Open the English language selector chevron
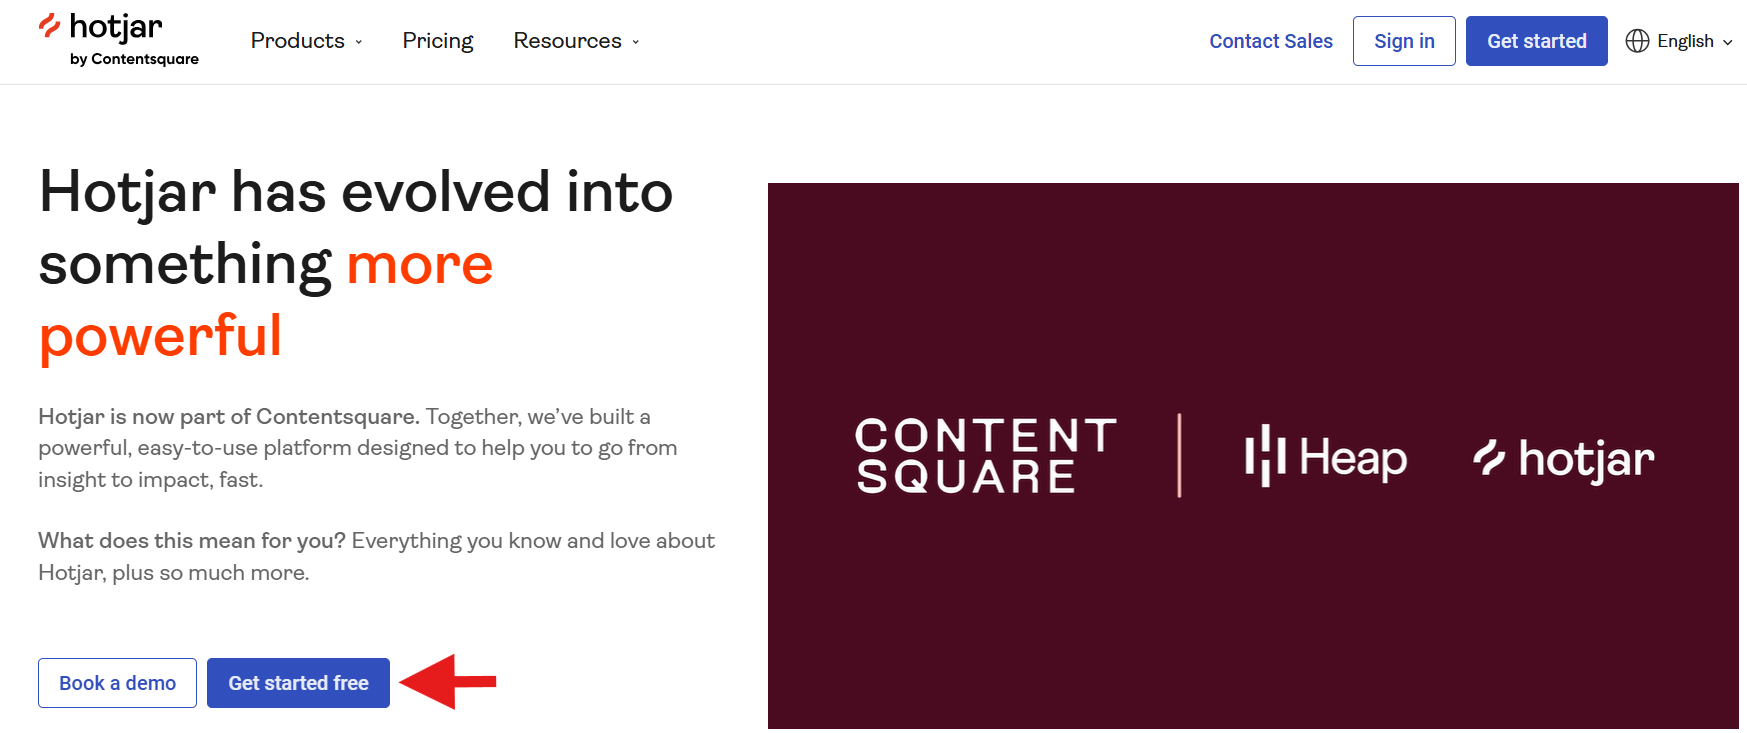The height and width of the screenshot is (733, 1747). (x=1728, y=42)
